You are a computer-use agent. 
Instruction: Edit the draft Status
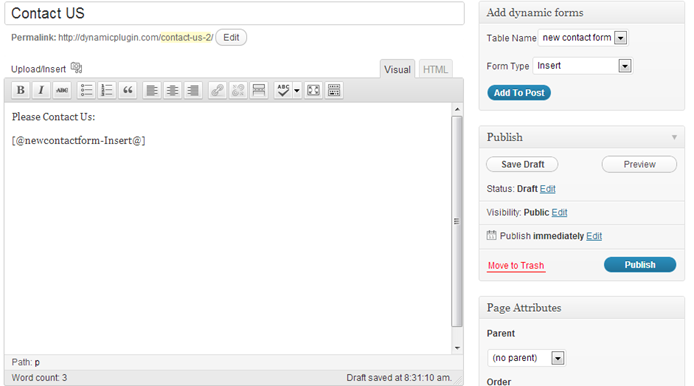[547, 189]
